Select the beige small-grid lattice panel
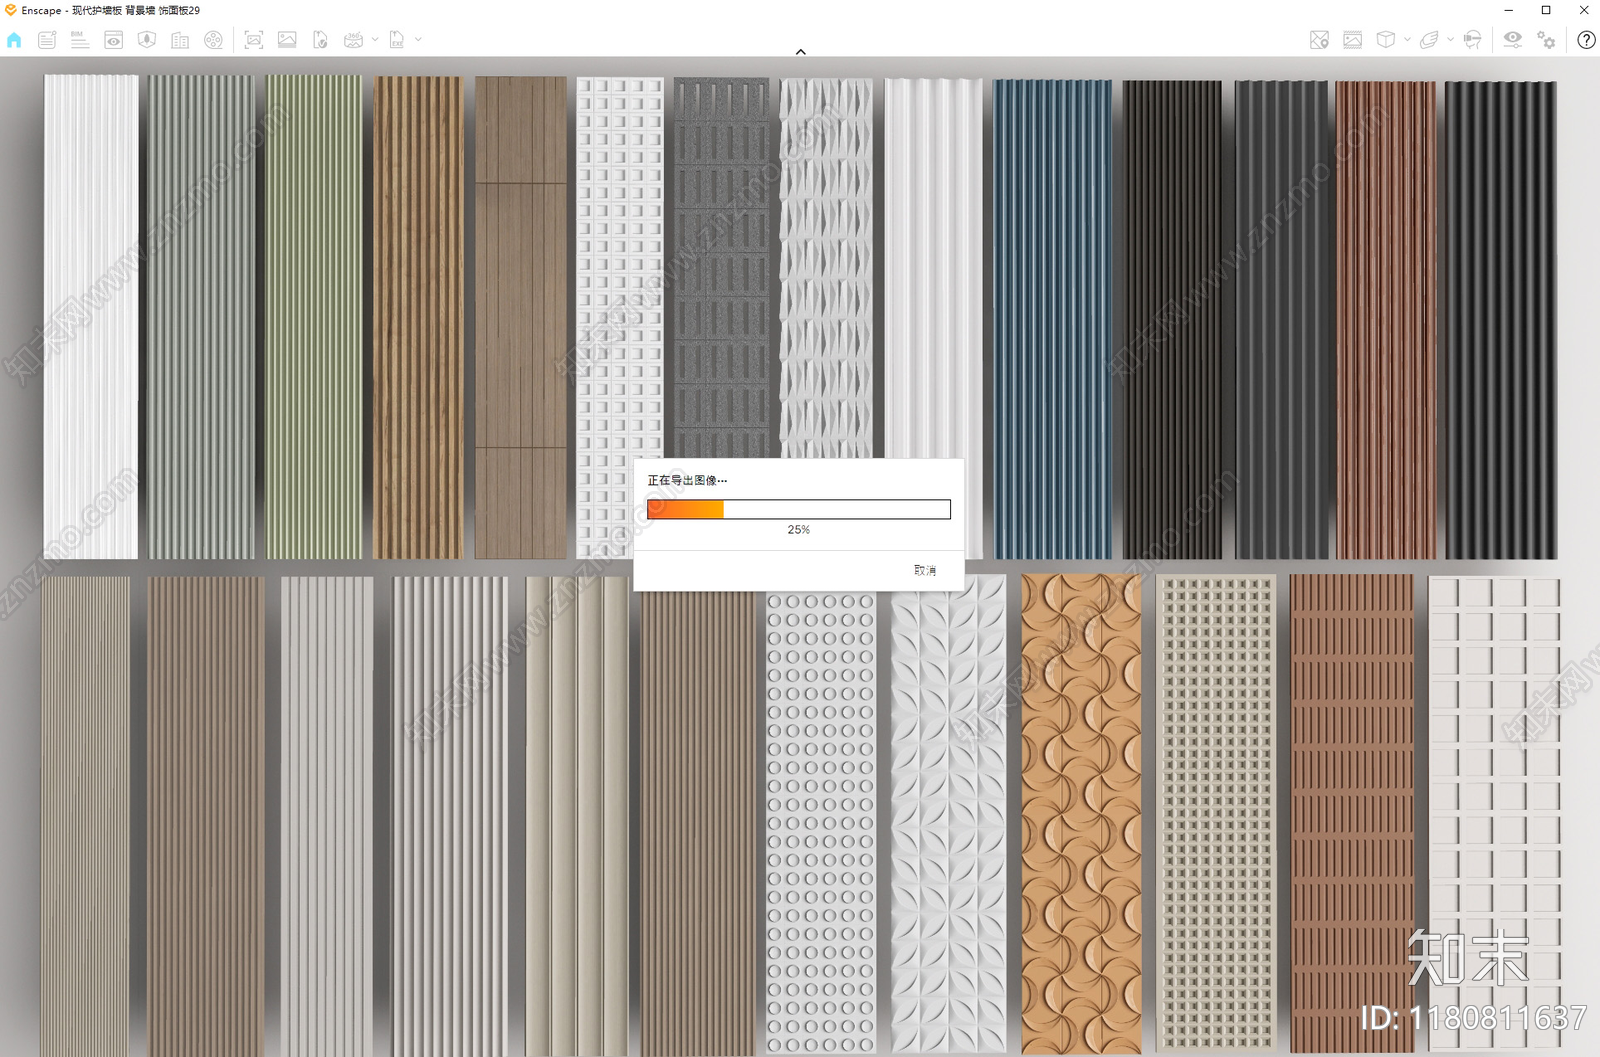Viewport: 1600px width, 1057px height. click(1217, 813)
